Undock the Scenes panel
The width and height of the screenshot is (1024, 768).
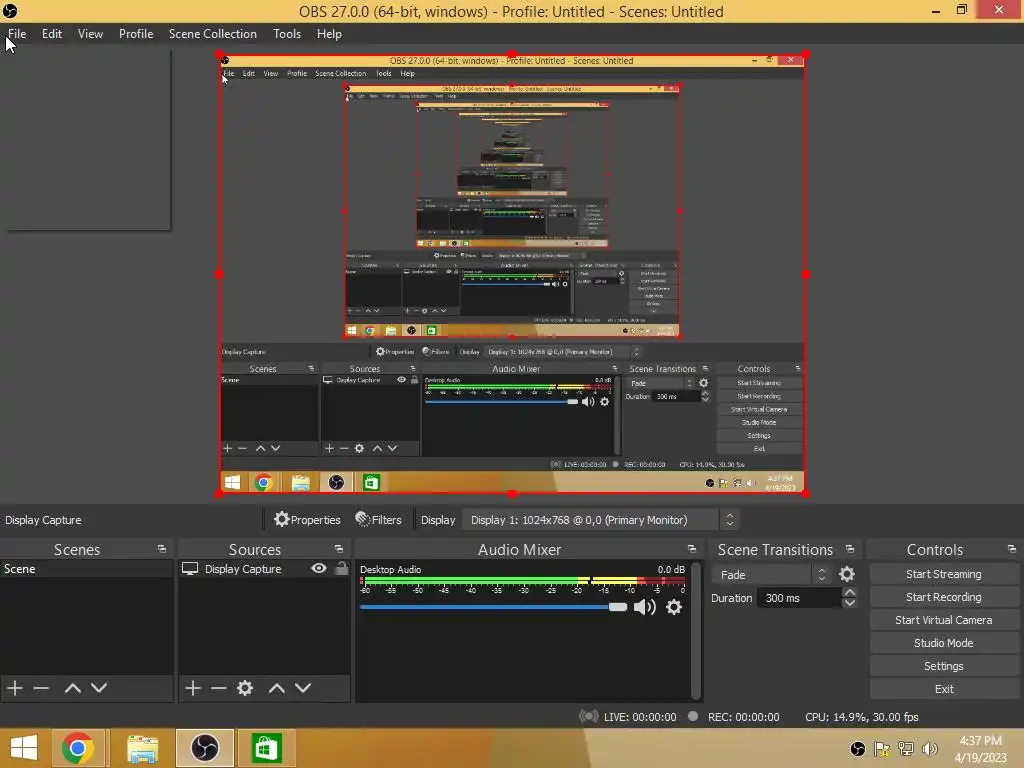click(x=161, y=549)
